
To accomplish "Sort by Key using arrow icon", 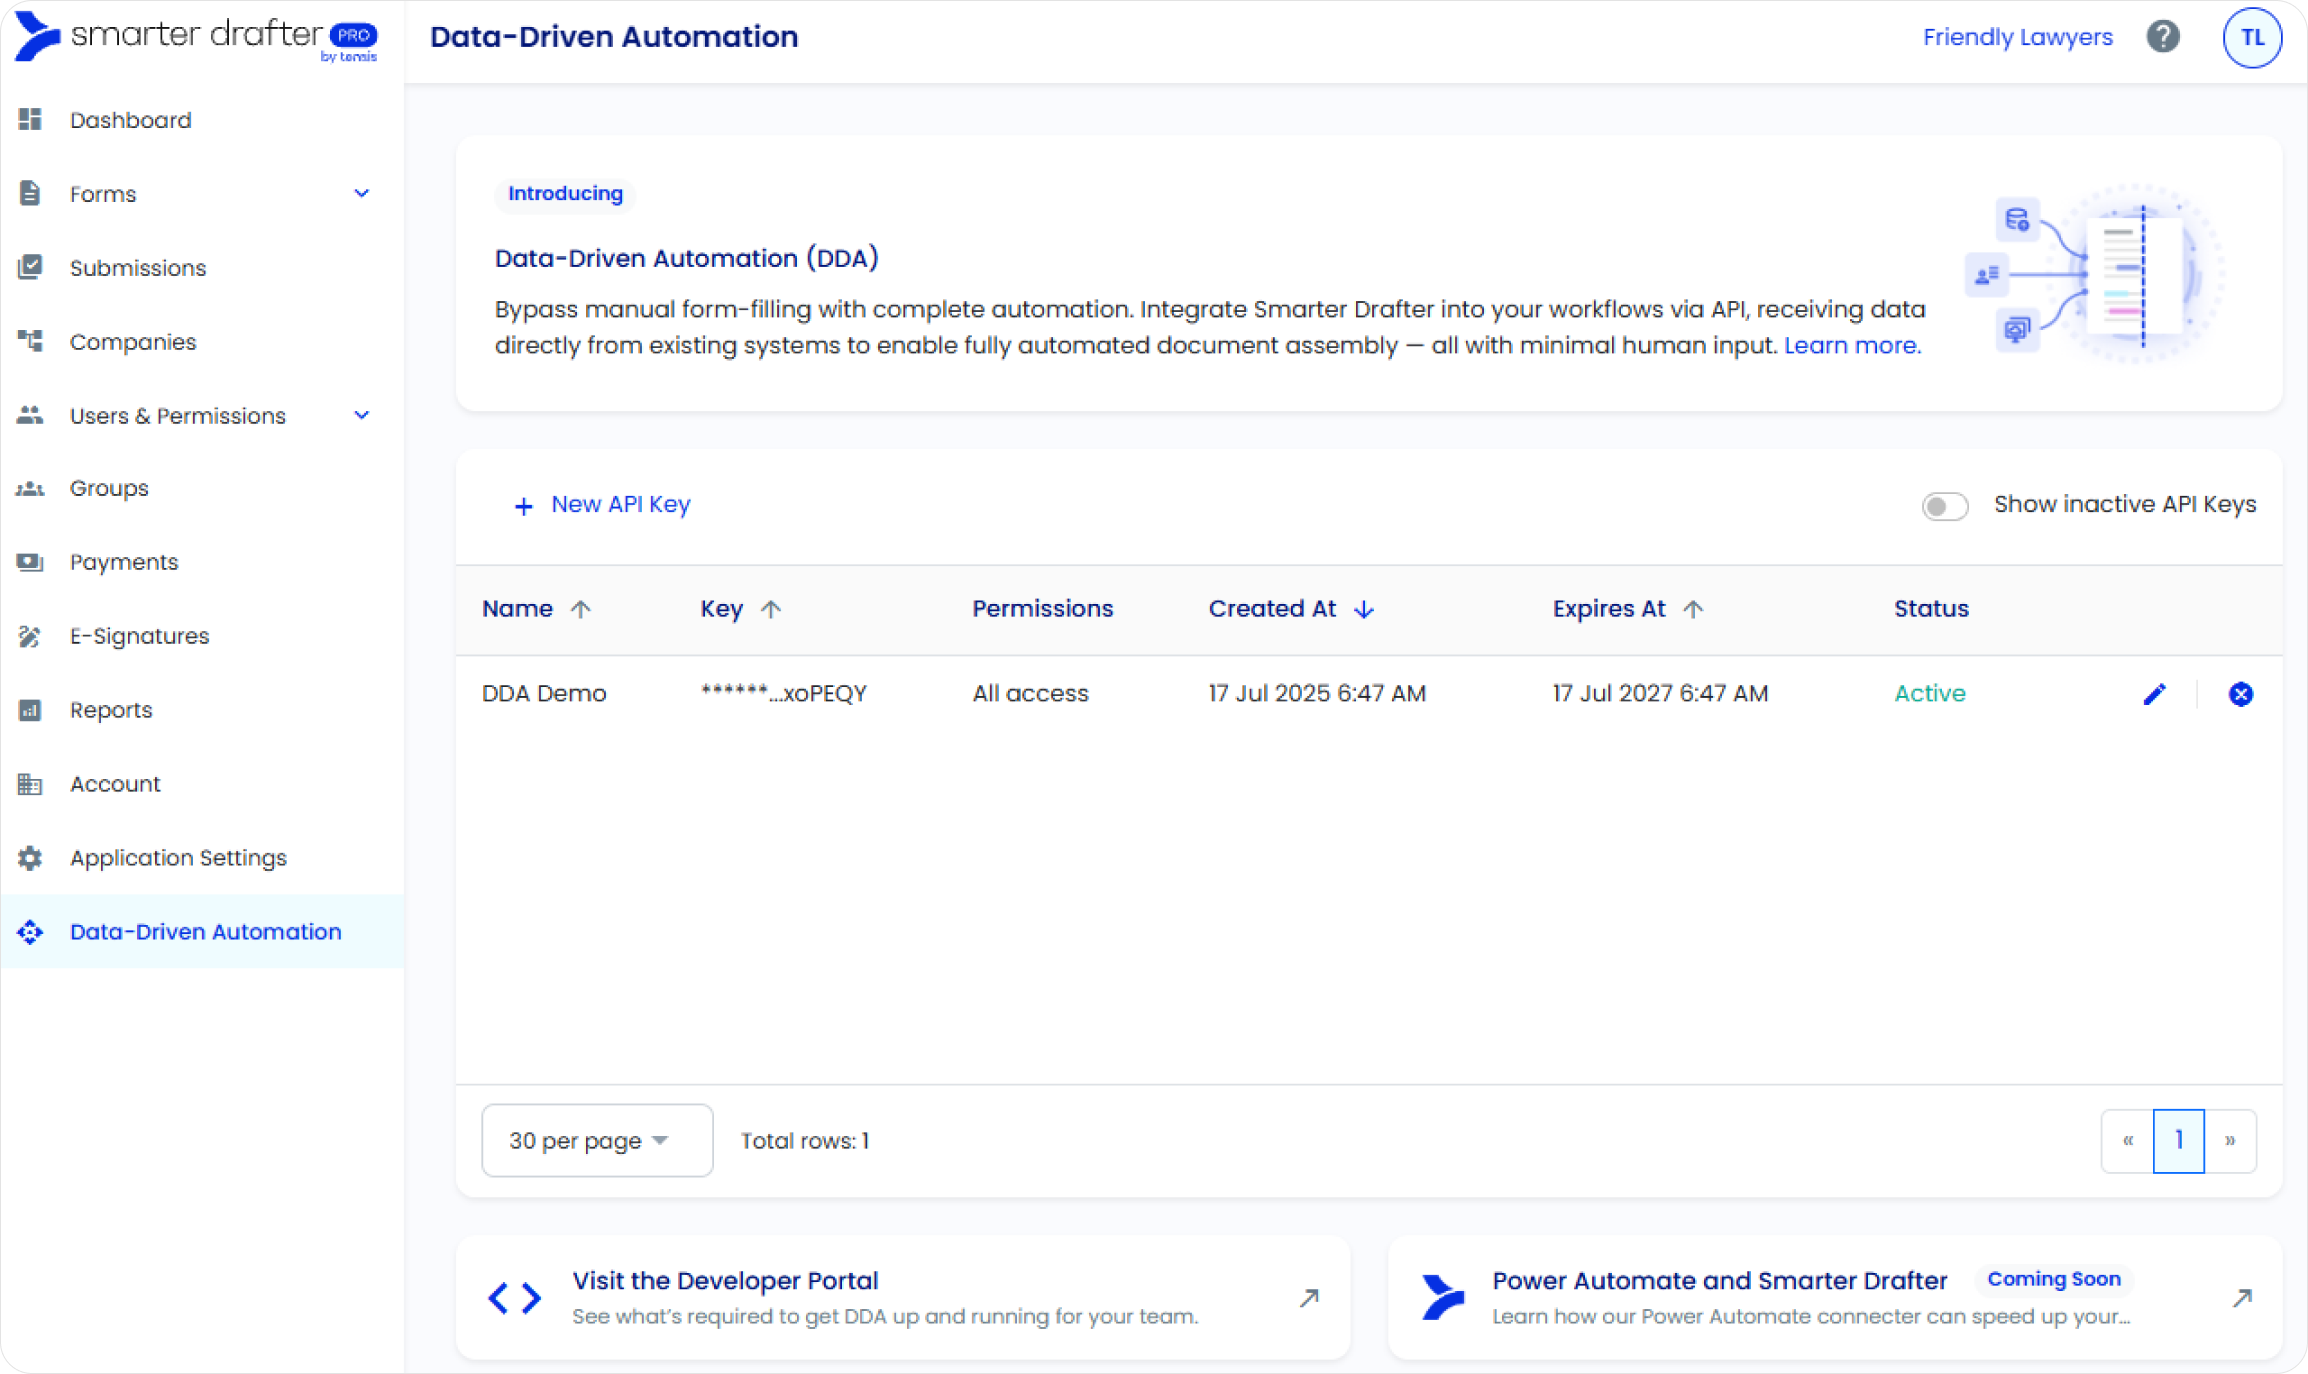I will (771, 609).
